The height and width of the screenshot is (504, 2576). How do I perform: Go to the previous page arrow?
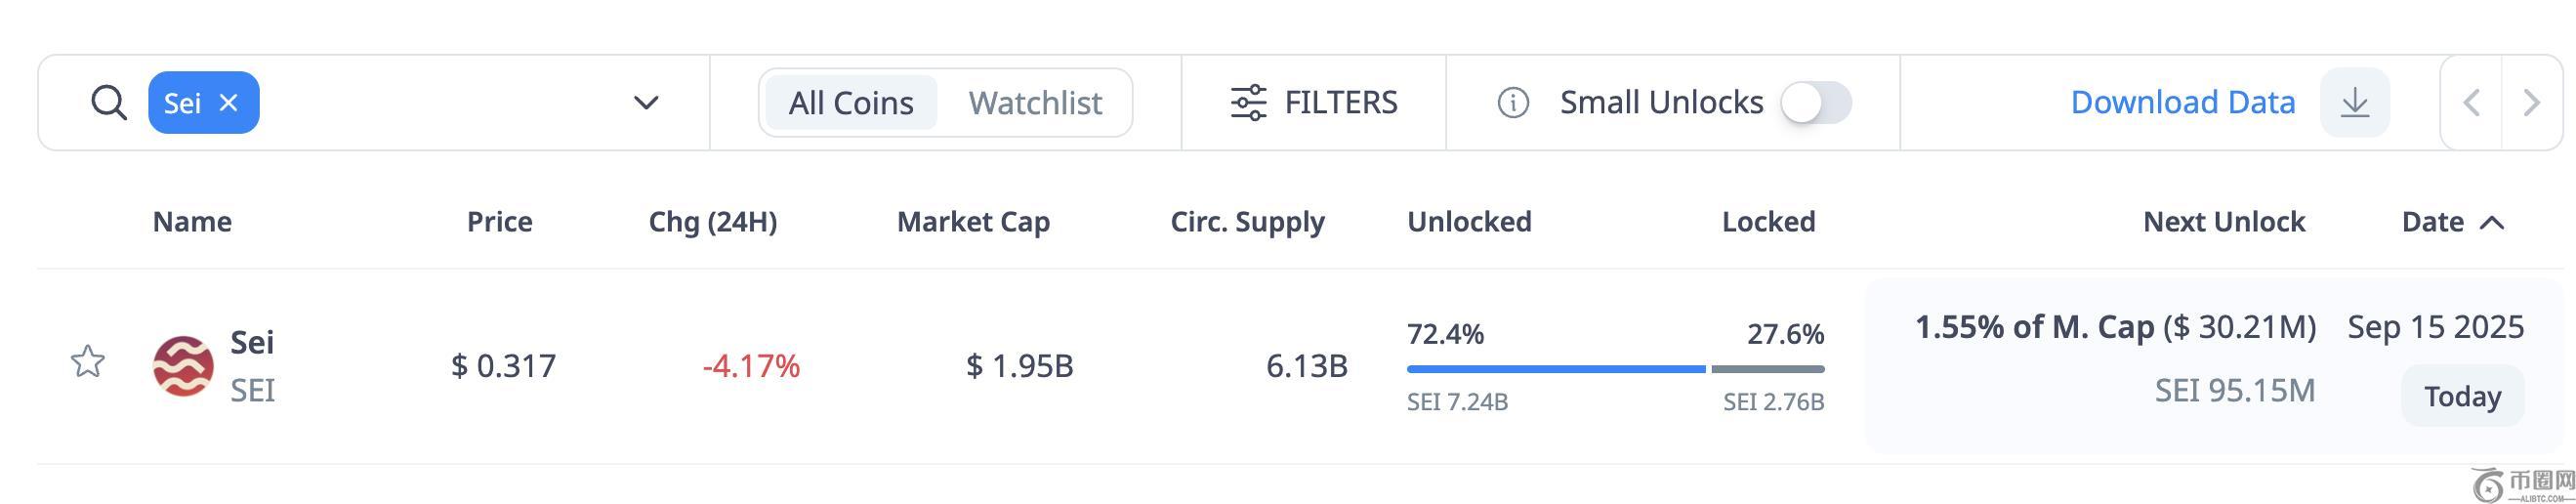(x=2471, y=102)
